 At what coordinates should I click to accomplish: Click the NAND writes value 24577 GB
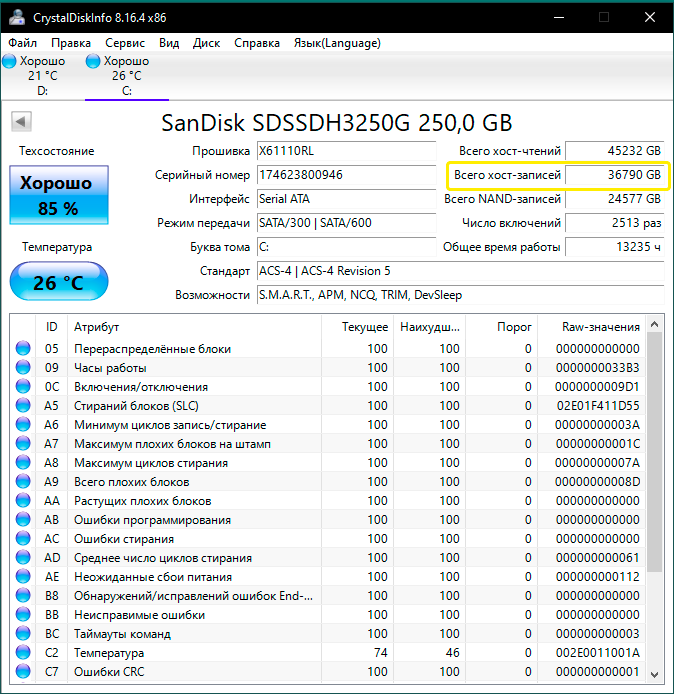[x=615, y=199]
